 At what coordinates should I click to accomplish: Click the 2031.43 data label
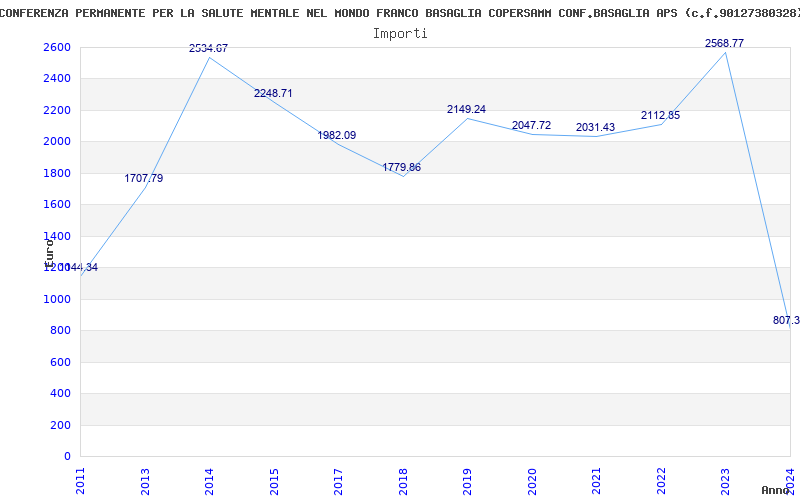[595, 128]
